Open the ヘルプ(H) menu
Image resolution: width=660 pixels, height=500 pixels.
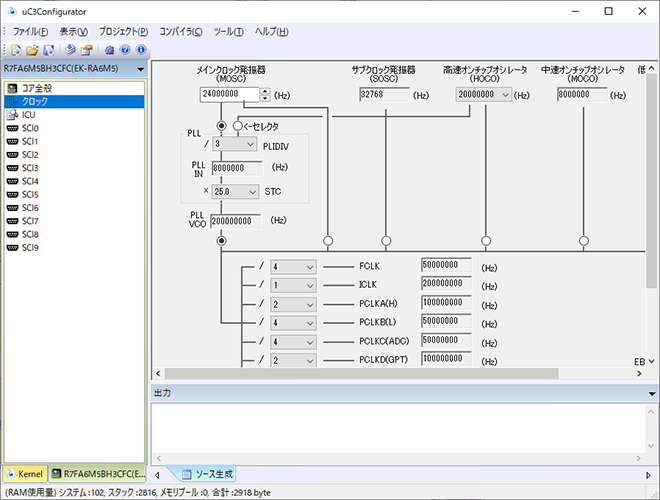pyautogui.click(x=271, y=32)
